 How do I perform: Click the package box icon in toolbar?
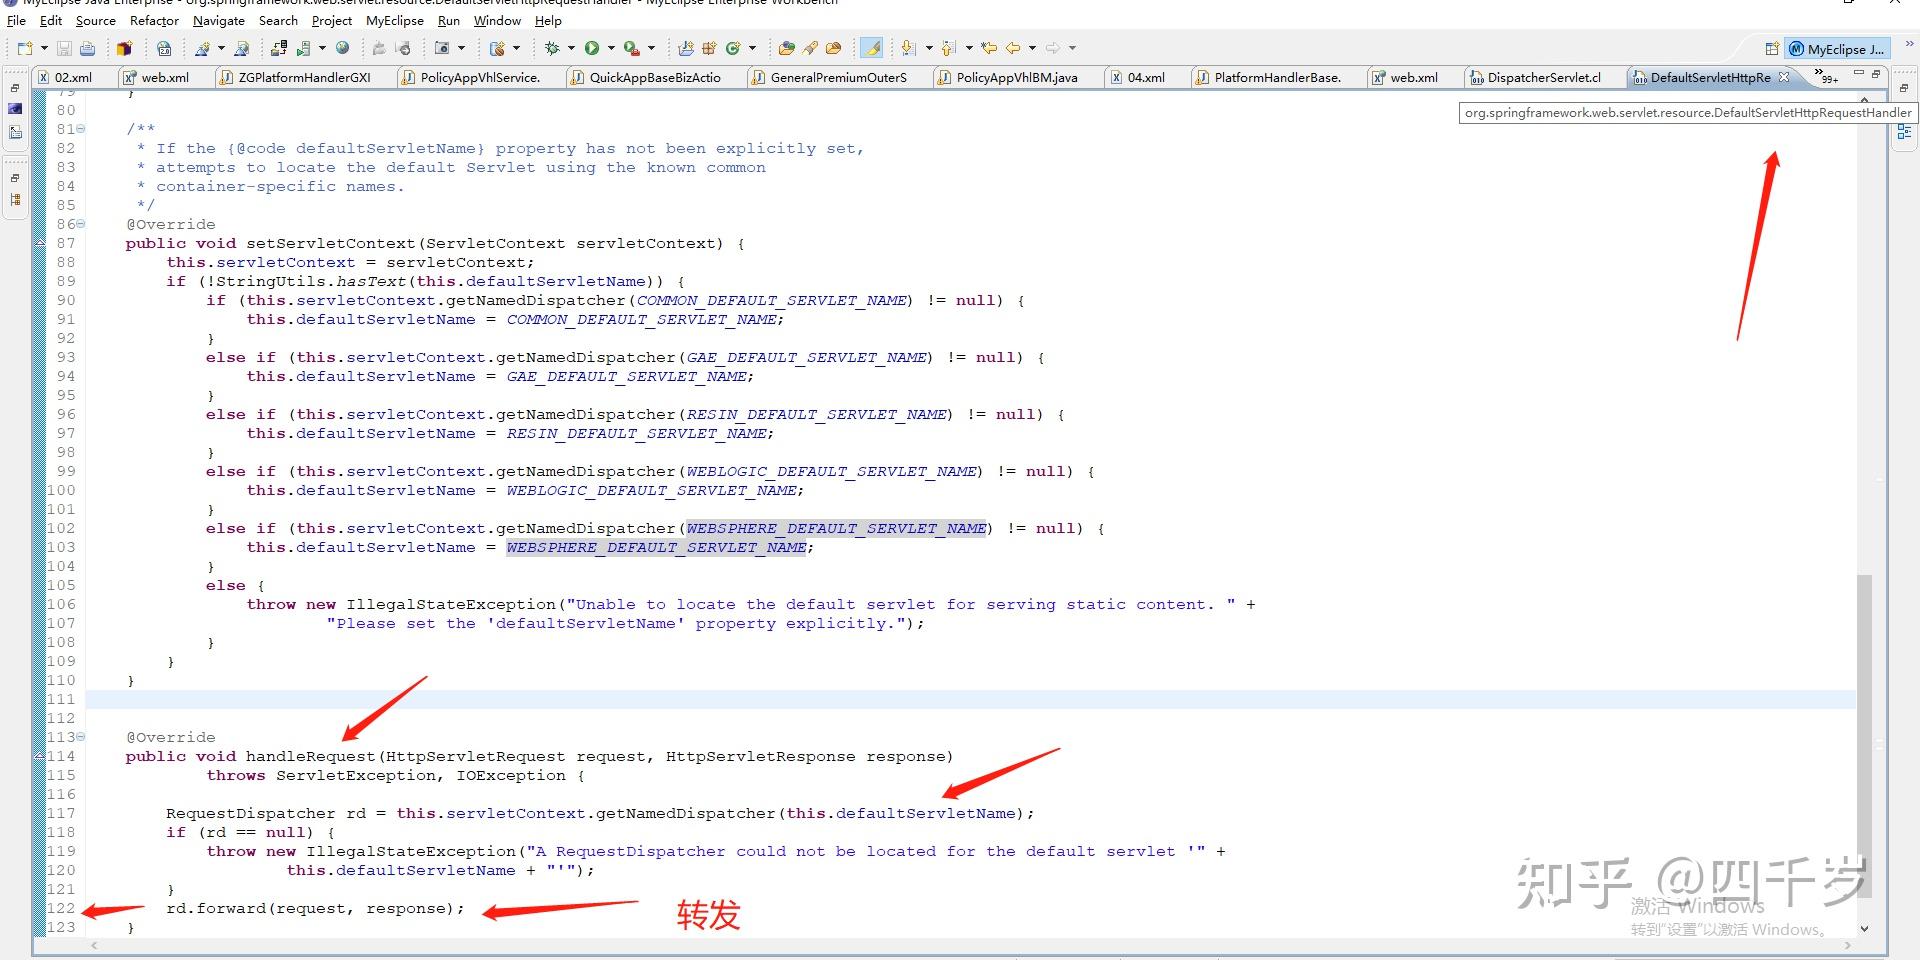pos(124,48)
